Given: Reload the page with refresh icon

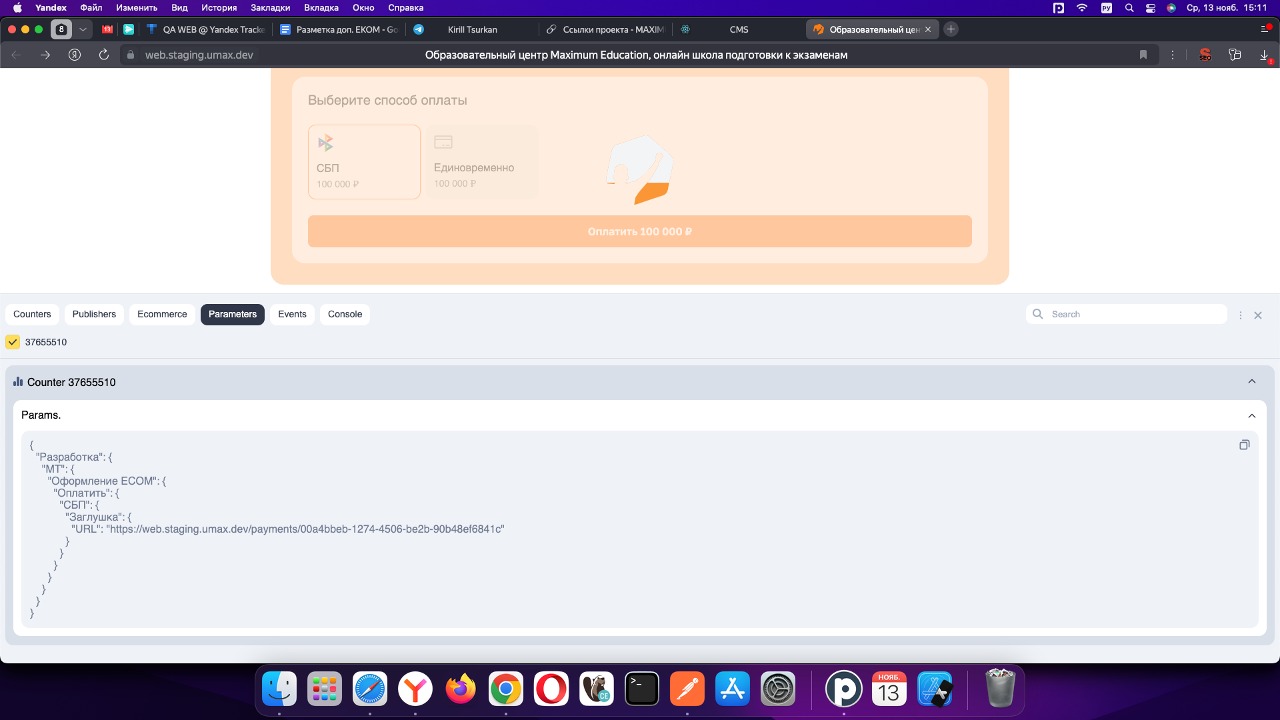Looking at the screenshot, I should click(x=104, y=55).
